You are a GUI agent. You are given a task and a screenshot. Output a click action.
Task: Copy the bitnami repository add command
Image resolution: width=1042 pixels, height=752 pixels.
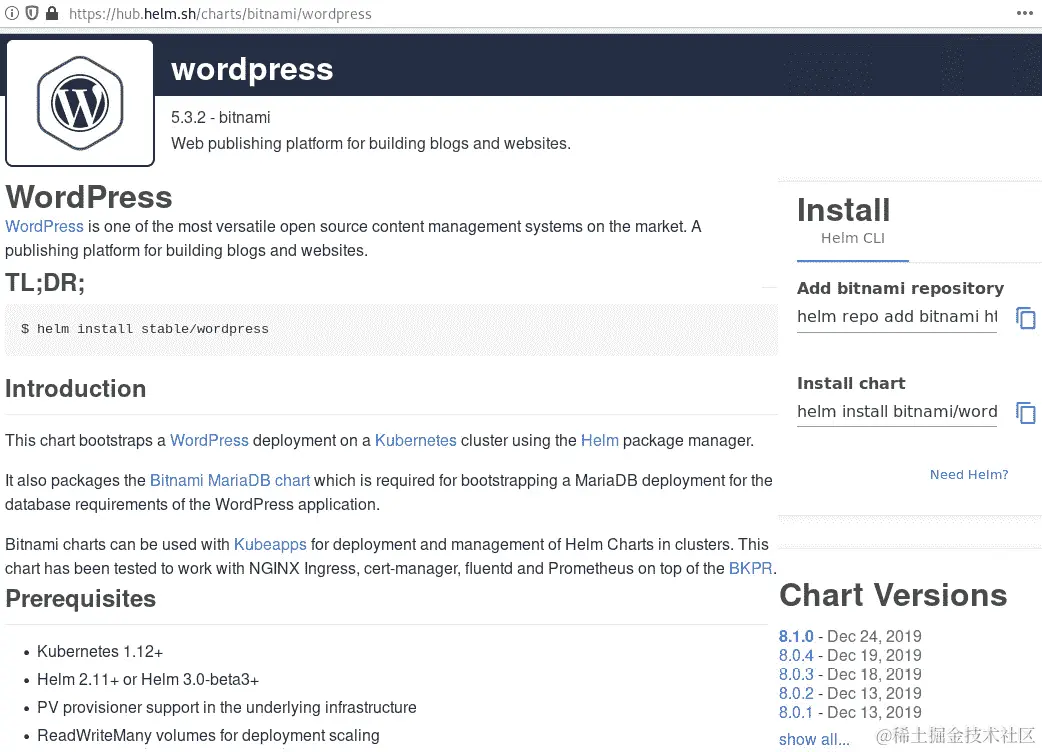pos(1026,317)
